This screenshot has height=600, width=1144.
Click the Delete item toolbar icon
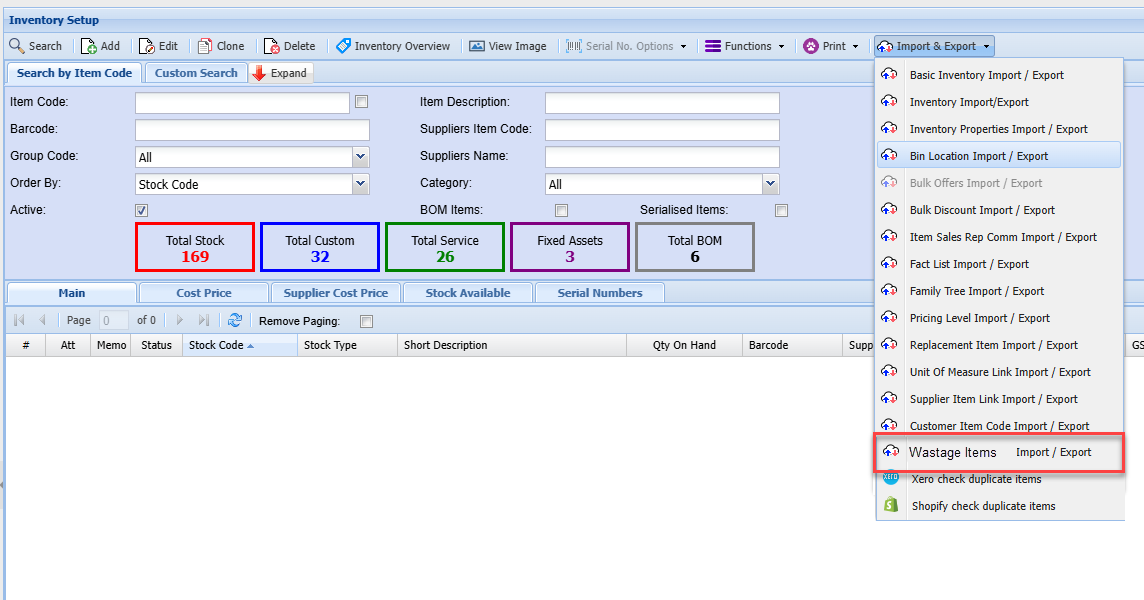tap(272, 46)
